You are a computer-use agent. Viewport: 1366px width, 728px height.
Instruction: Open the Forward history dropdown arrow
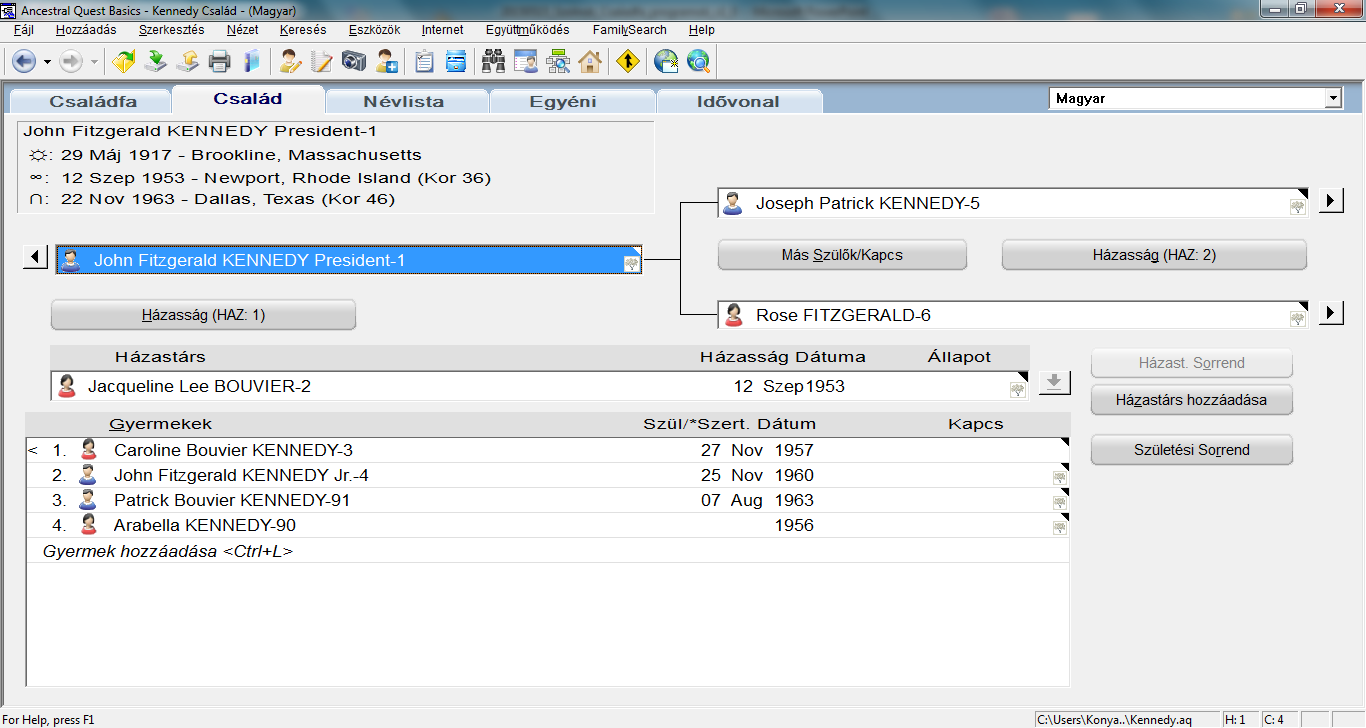(x=94, y=62)
